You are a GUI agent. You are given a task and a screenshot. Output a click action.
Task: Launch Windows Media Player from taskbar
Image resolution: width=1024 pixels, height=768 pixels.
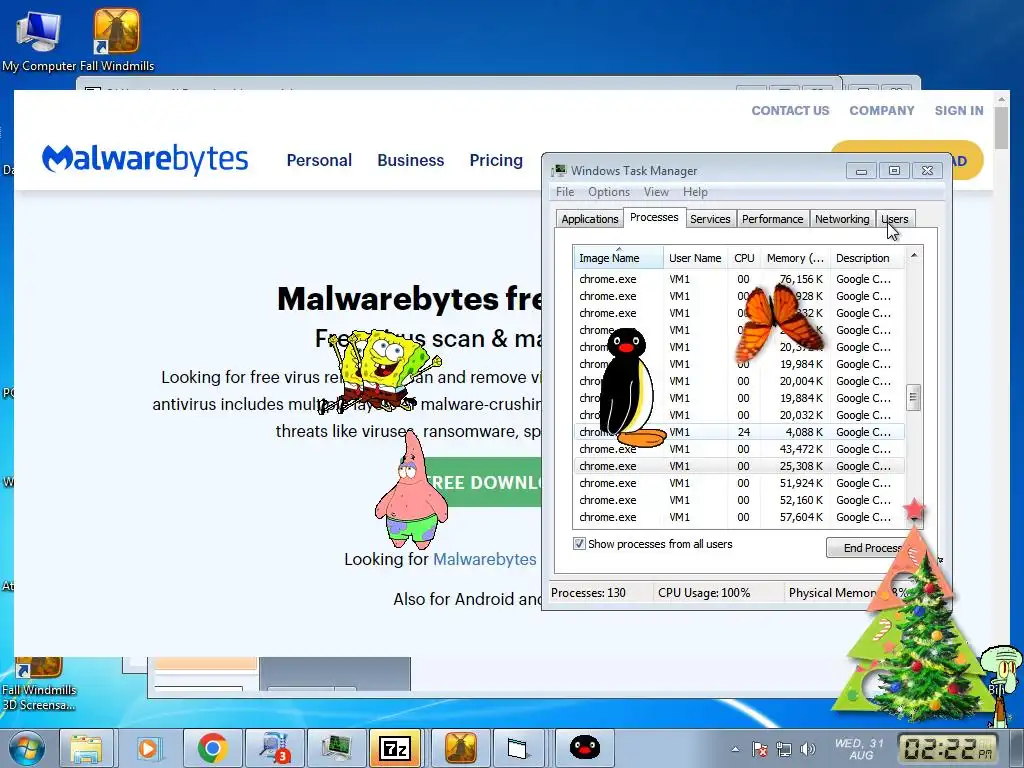point(149,748)
